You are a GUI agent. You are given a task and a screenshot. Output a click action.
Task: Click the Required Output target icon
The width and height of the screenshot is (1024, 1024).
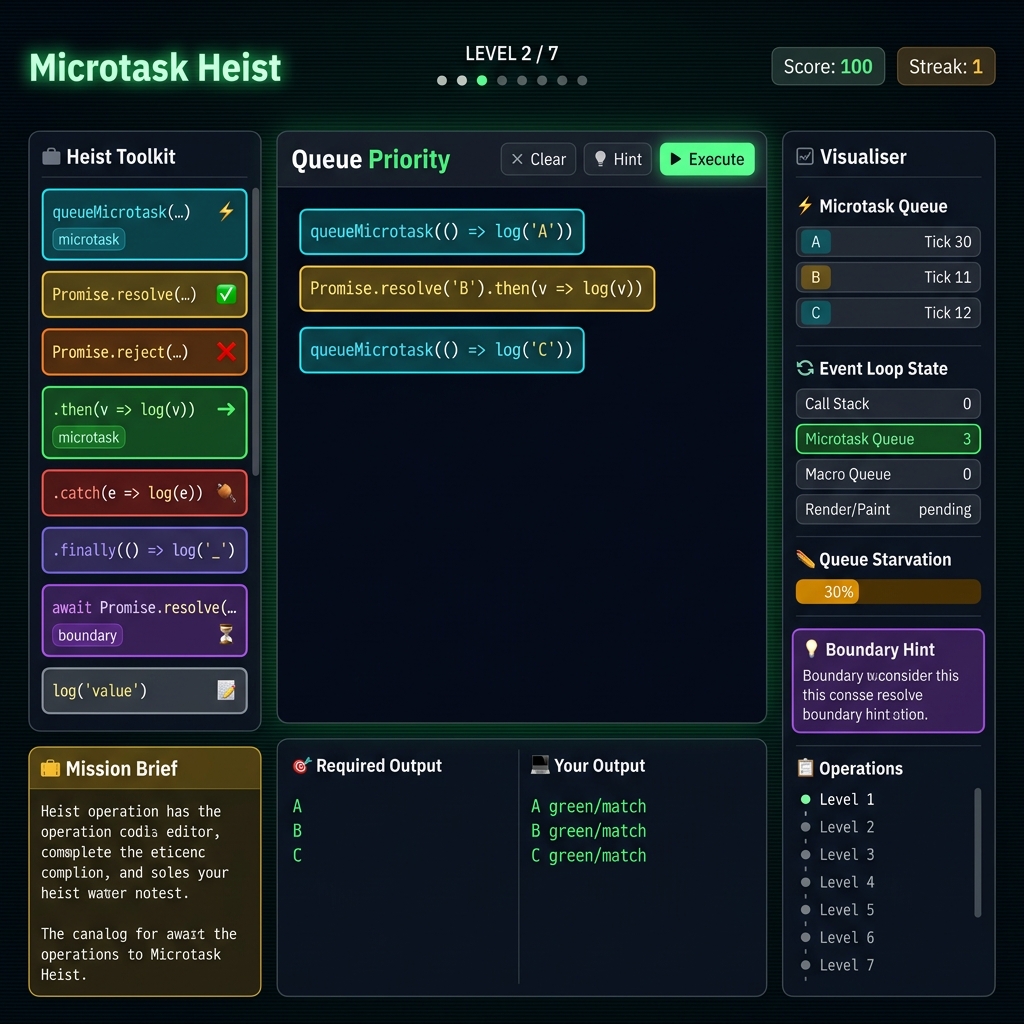pyautogui.click(x=301, y=765)
